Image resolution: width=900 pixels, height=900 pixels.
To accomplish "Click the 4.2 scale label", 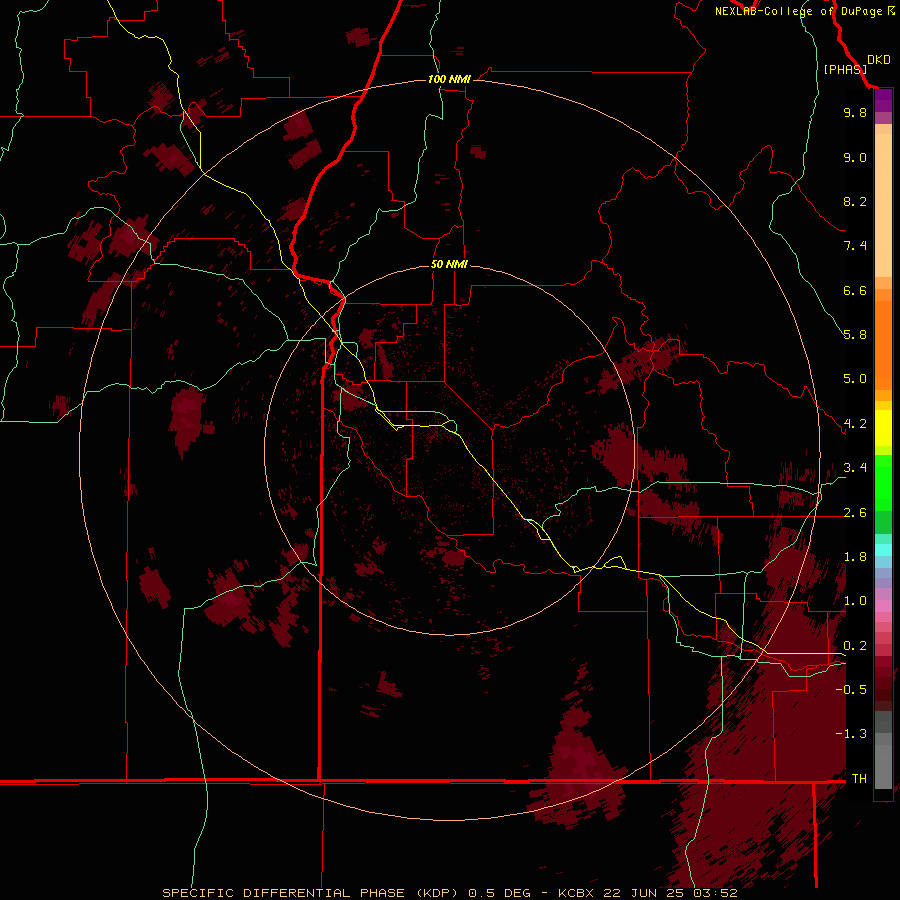I will coord(855,424).
